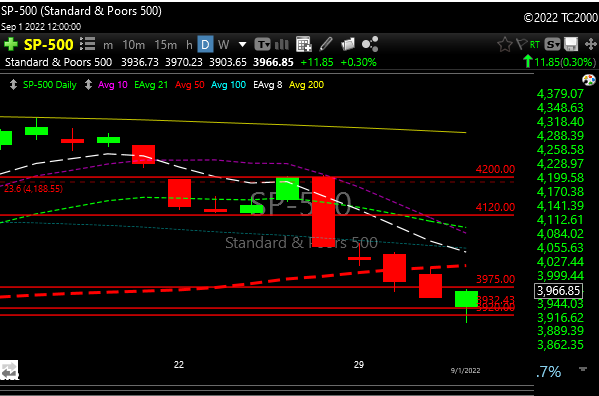Click the up-down arrows before SP-500 Daily
The height and width of the screenshot is (396, 599).
tap(13, 85)
